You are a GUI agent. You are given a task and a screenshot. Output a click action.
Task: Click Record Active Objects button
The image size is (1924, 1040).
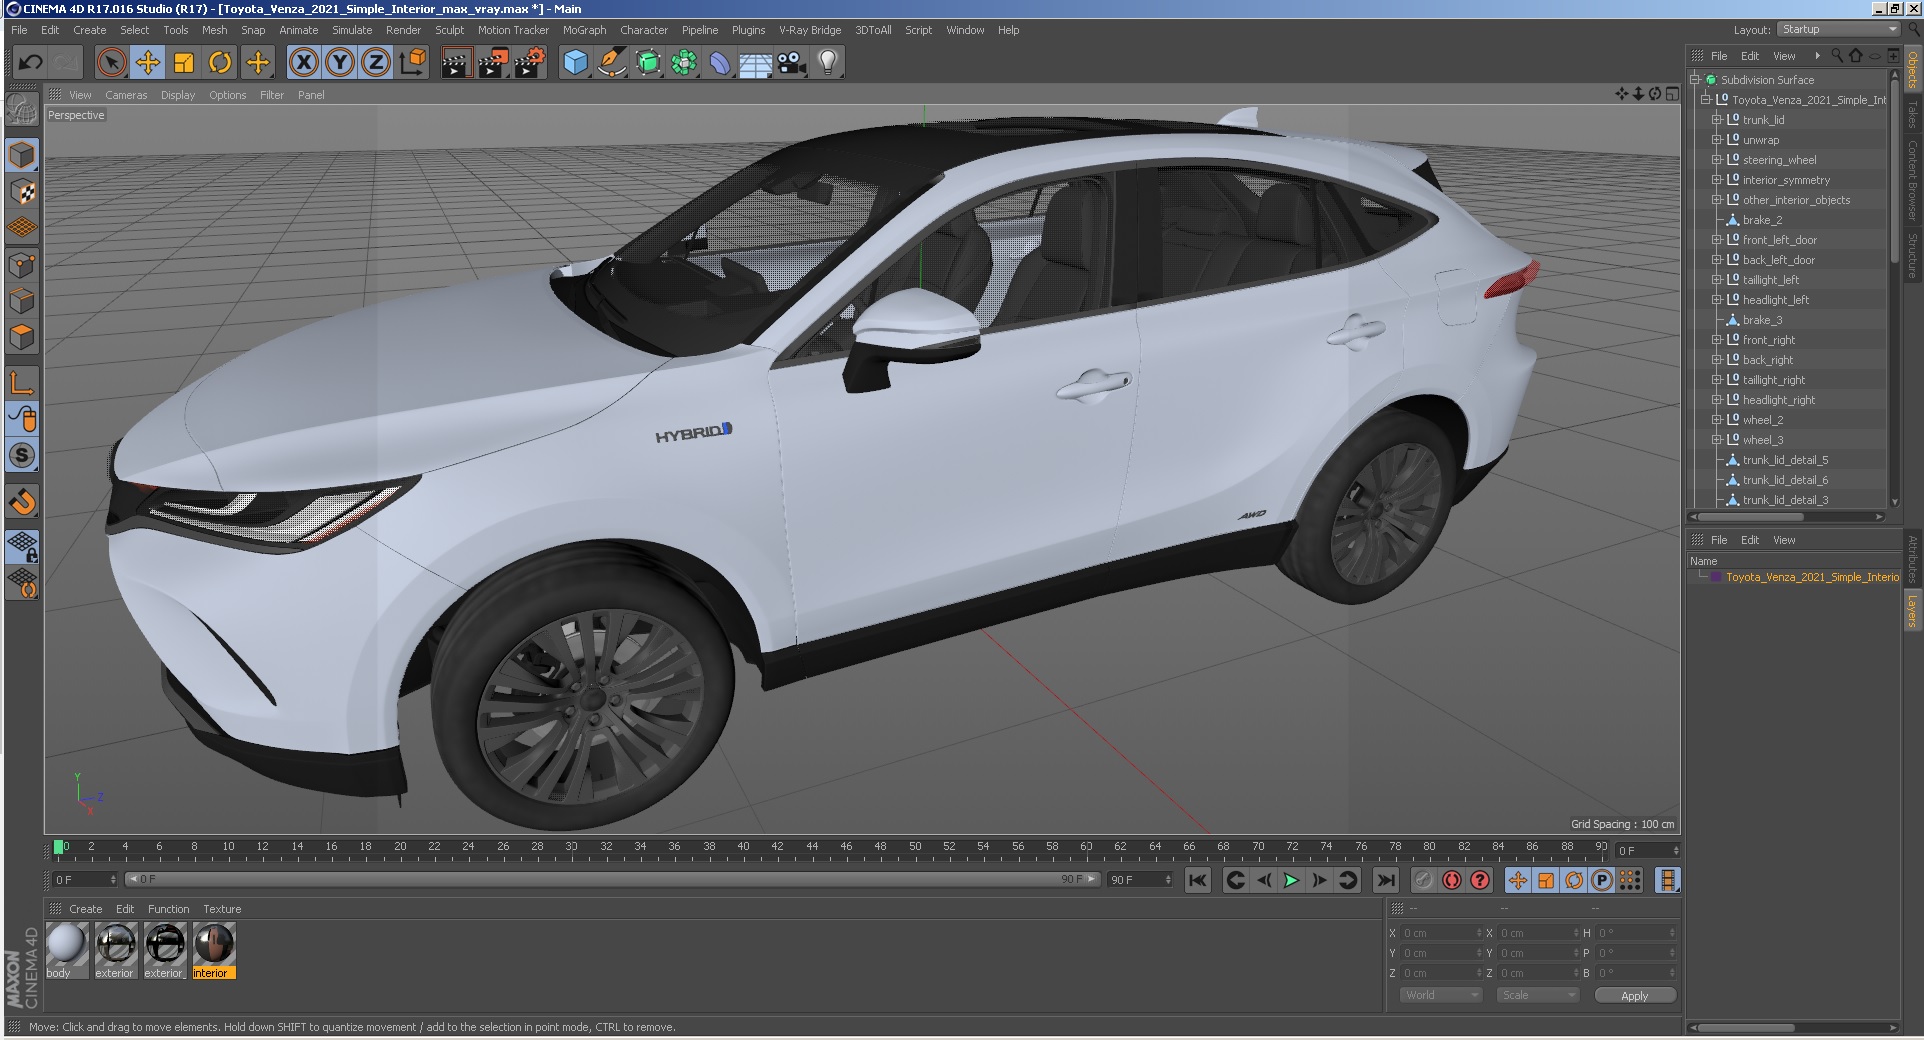(1423, 880)
